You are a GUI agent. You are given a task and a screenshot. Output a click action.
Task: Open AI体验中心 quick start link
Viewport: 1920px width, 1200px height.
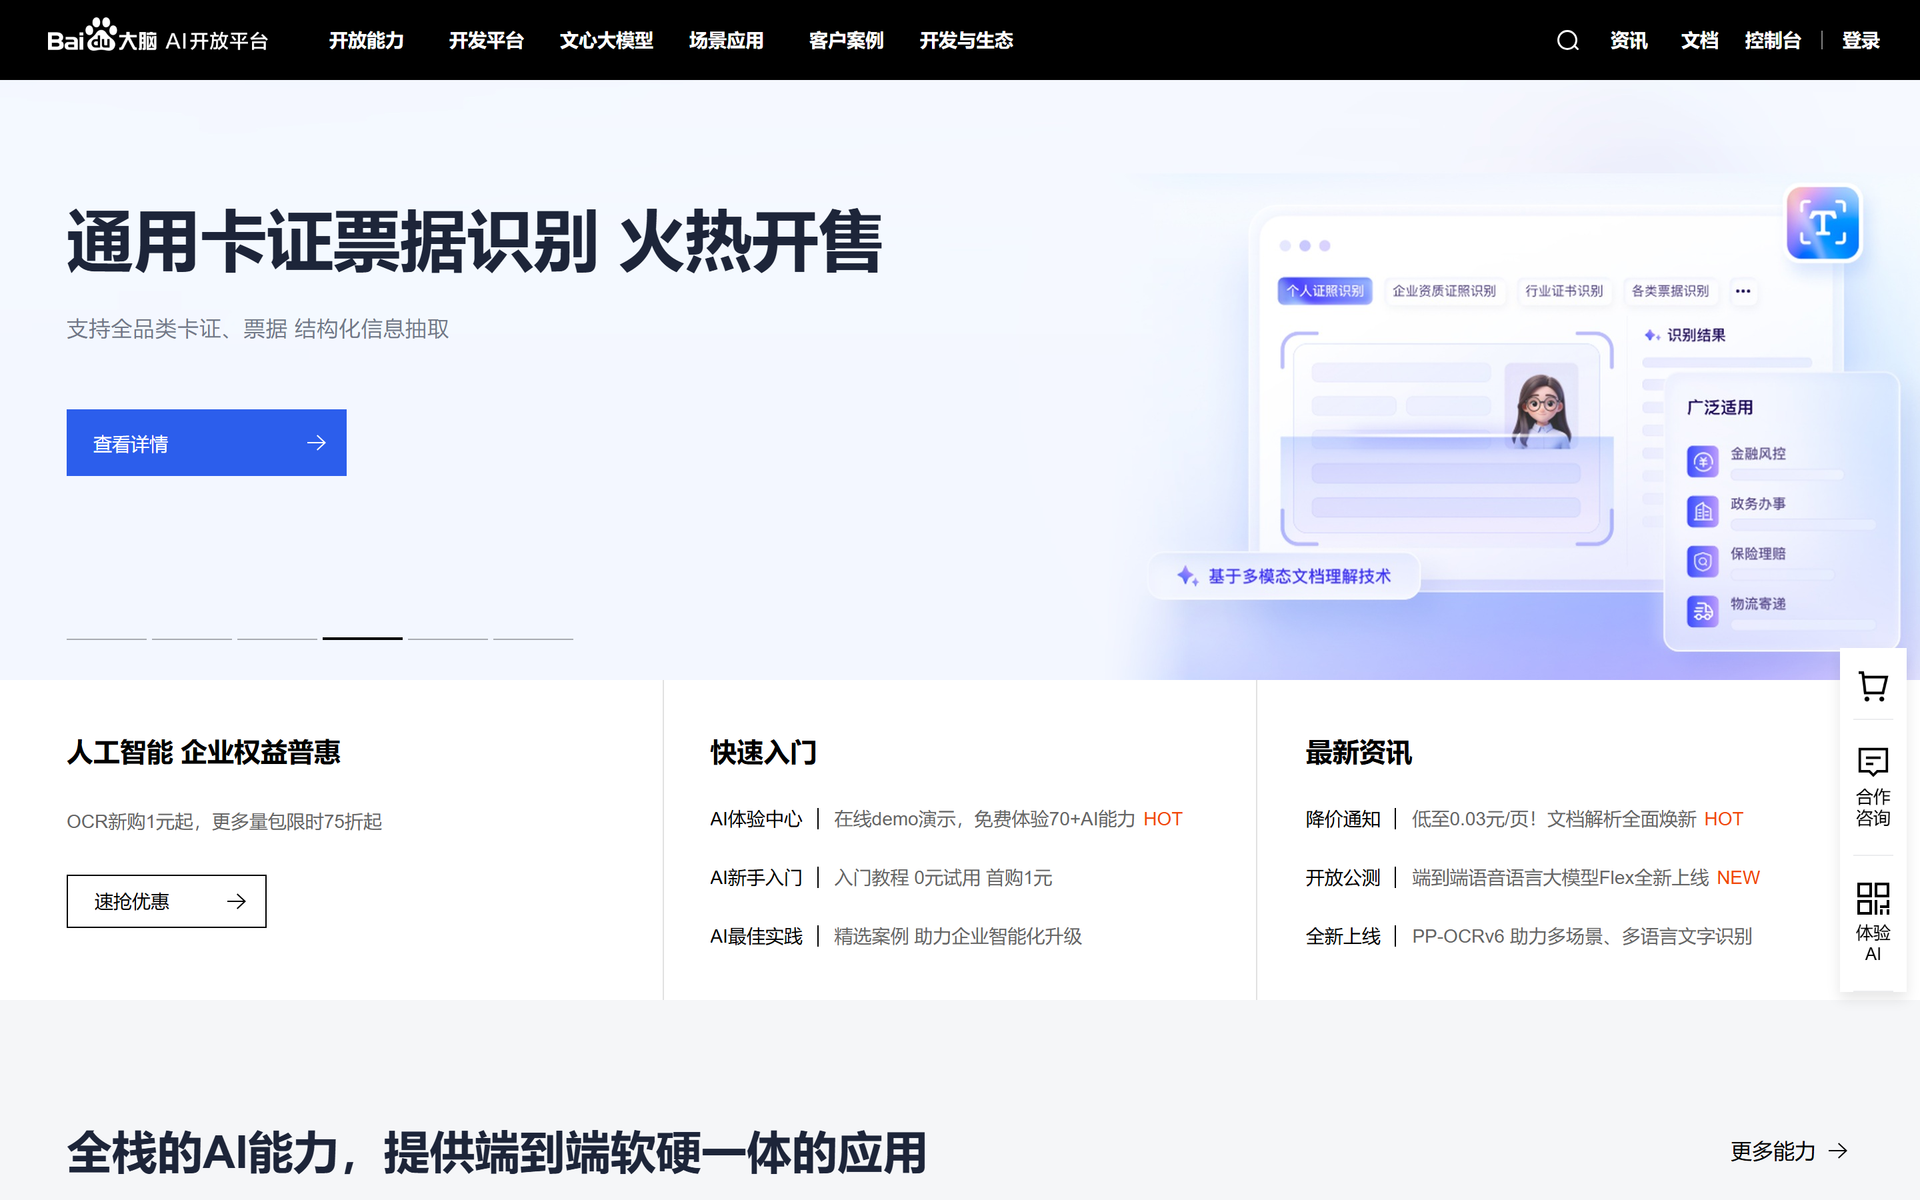click(x=946, y=819)
